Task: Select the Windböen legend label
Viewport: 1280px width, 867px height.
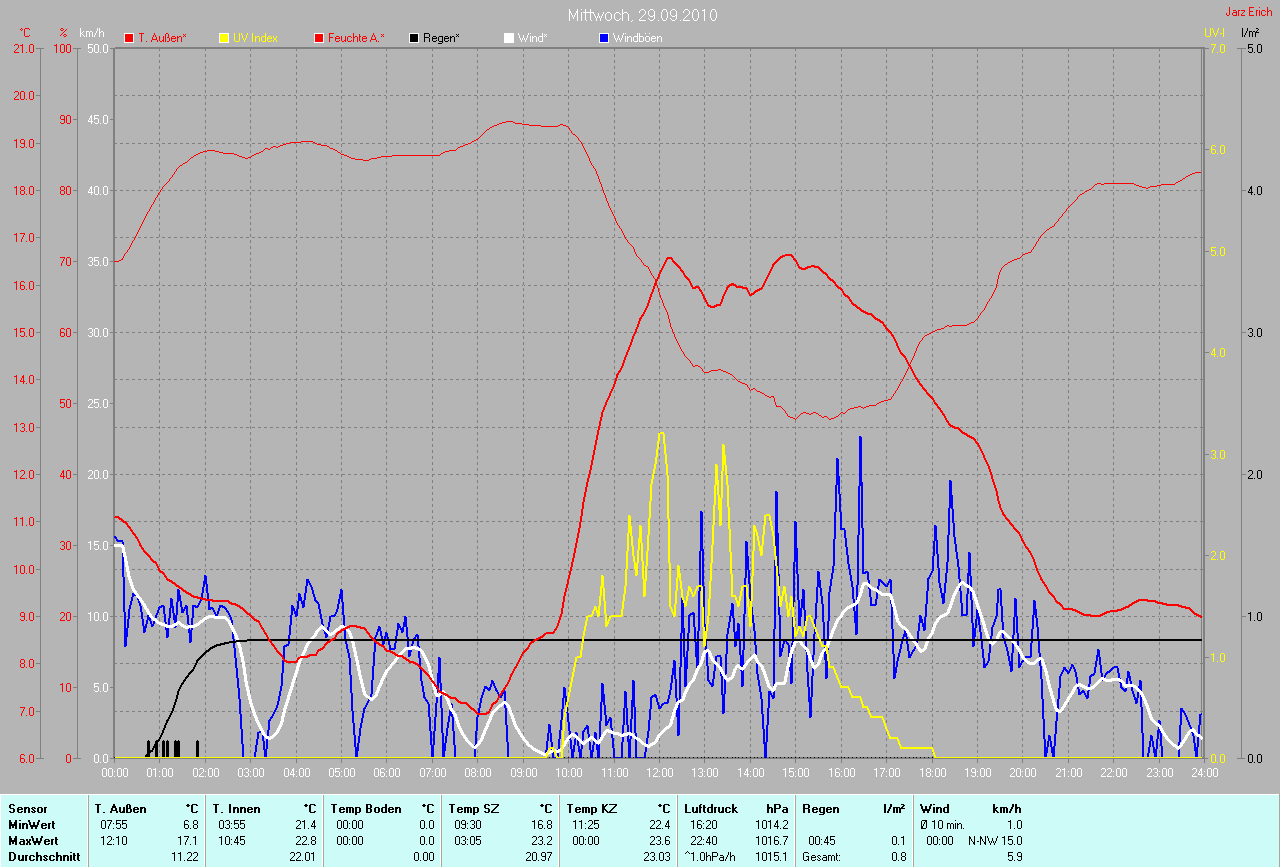Action: click(x=637, y=38)
